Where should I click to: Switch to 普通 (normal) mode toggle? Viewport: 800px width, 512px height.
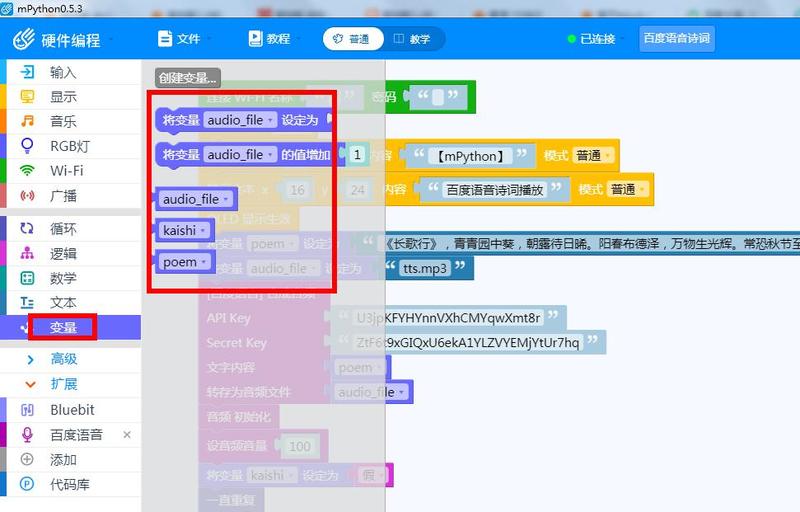350,39
